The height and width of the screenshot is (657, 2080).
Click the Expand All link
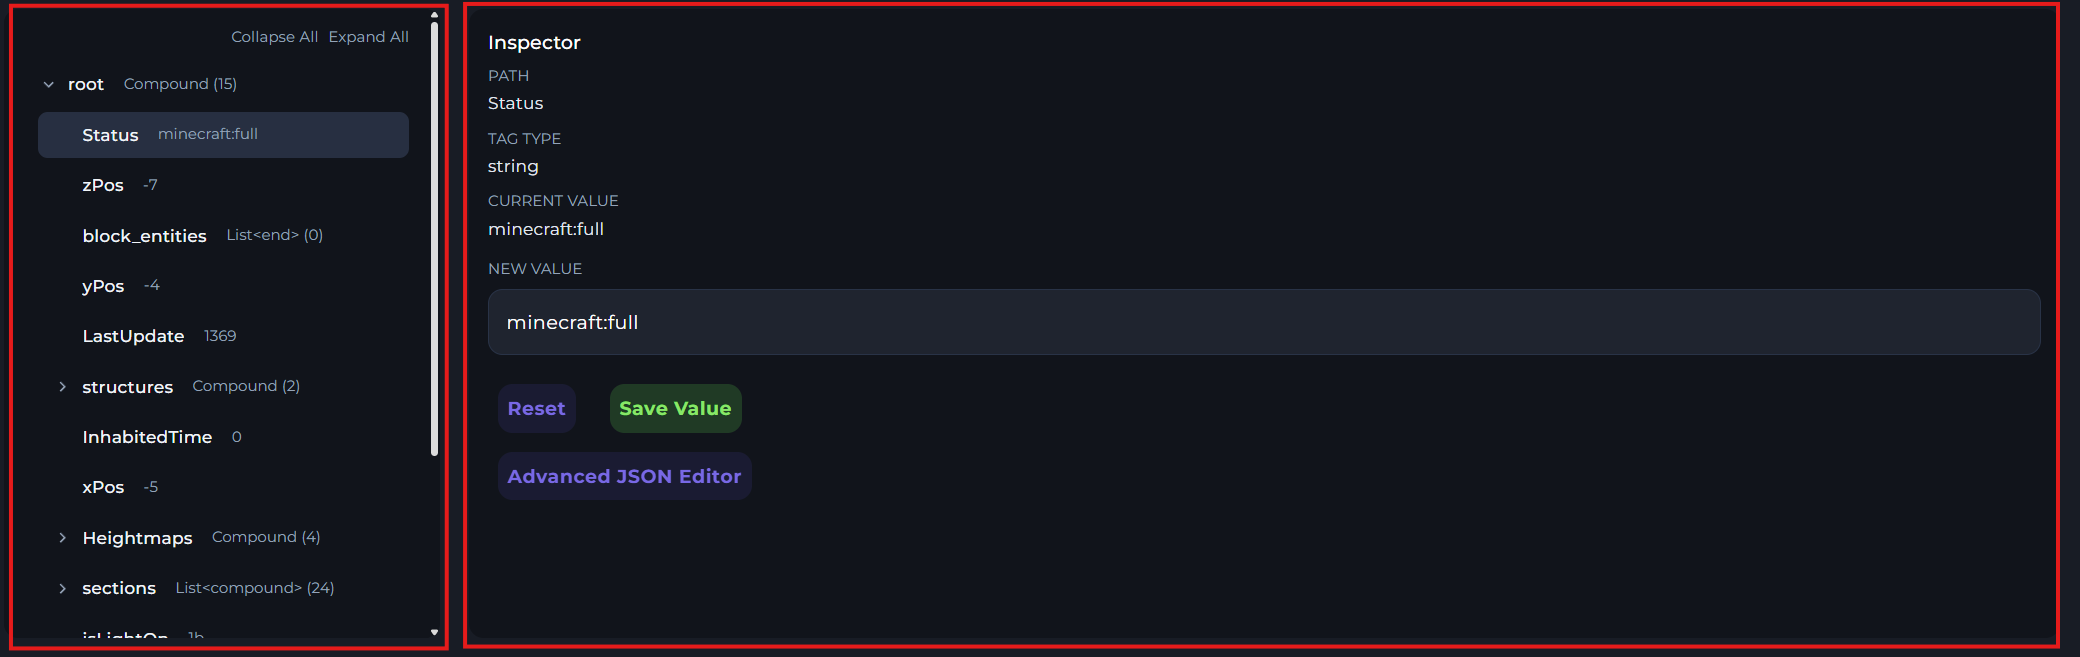[x=368, y=37]
